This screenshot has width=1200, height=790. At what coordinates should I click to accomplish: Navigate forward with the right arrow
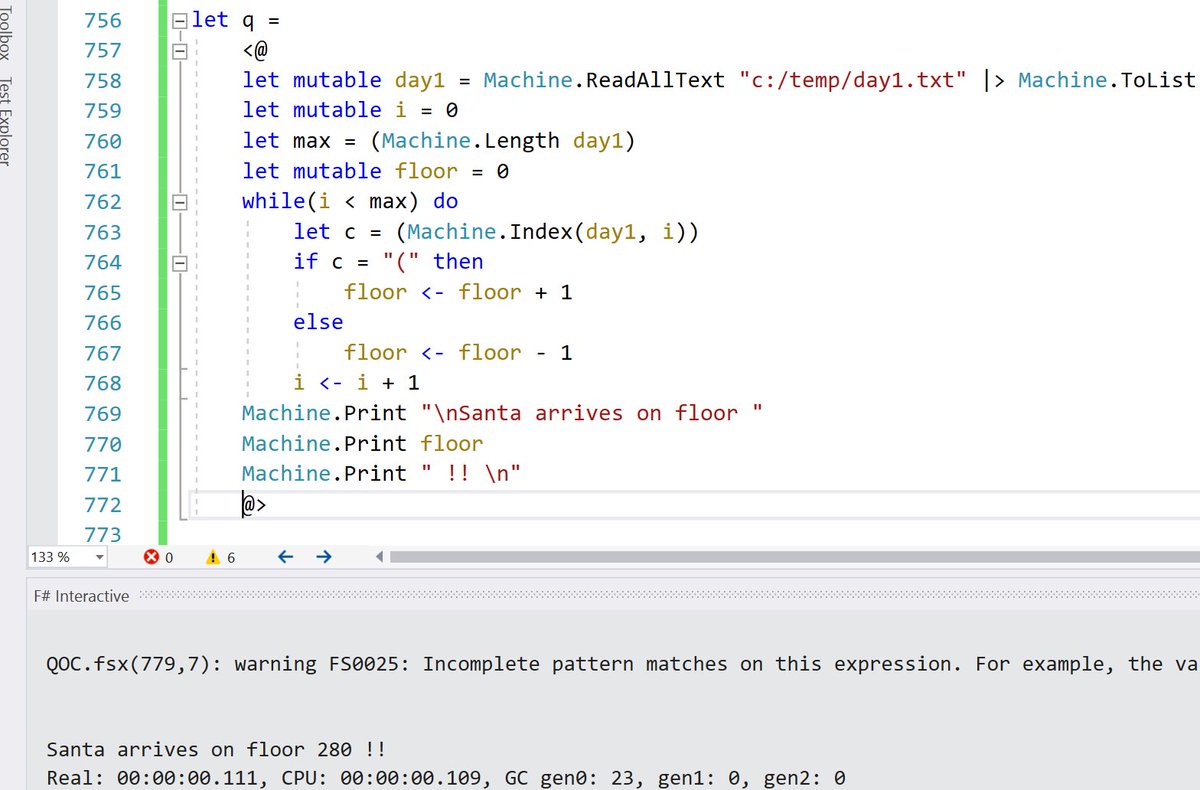(323, 557)
